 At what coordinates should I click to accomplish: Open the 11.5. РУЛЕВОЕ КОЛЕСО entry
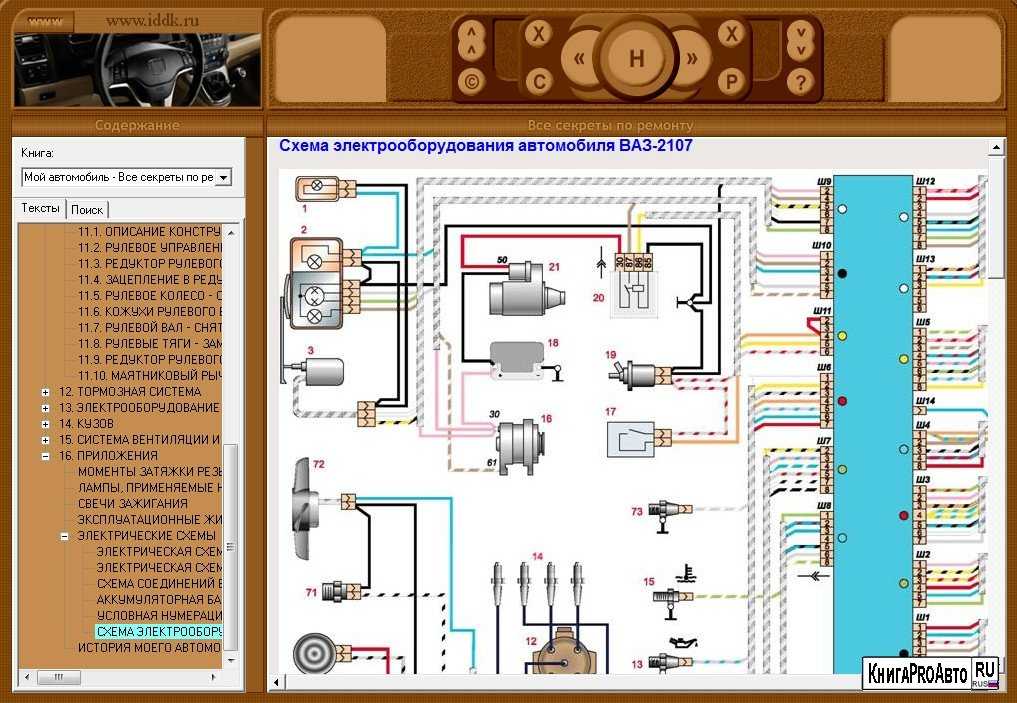149,296
